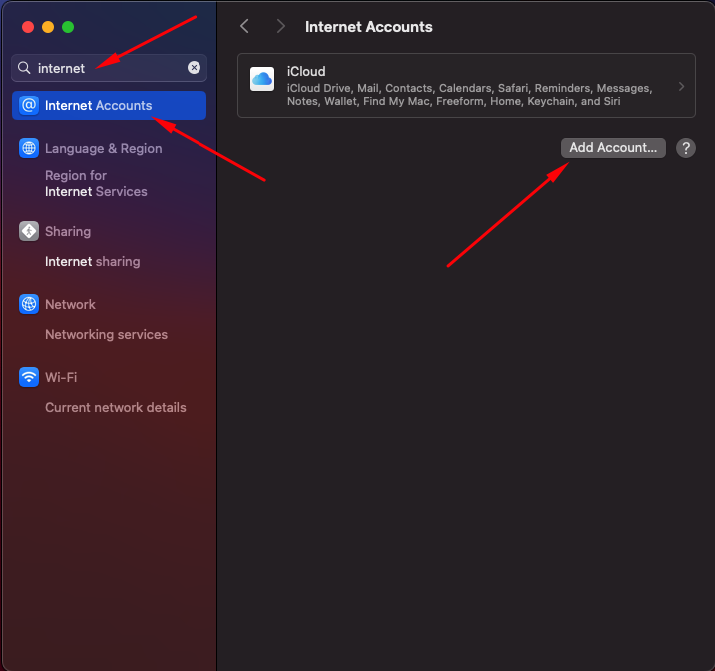Expand the iCloud row chevron
This screenshot has width=715, height=671.
point(681,86)
